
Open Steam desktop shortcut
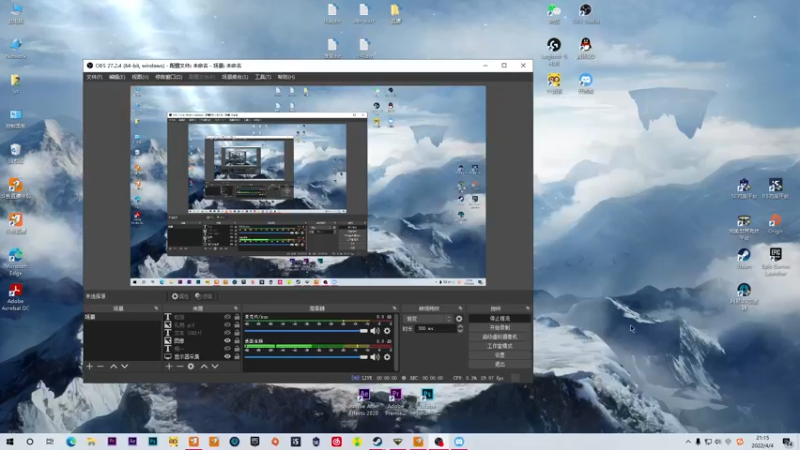point(744,259)
